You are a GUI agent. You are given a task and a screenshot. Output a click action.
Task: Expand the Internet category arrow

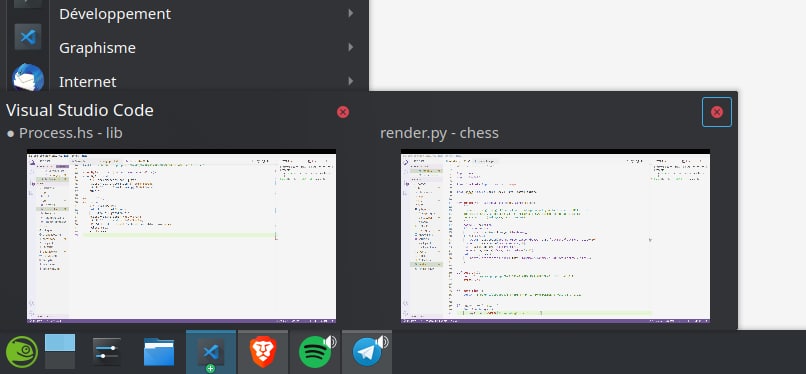click(351, 81)
